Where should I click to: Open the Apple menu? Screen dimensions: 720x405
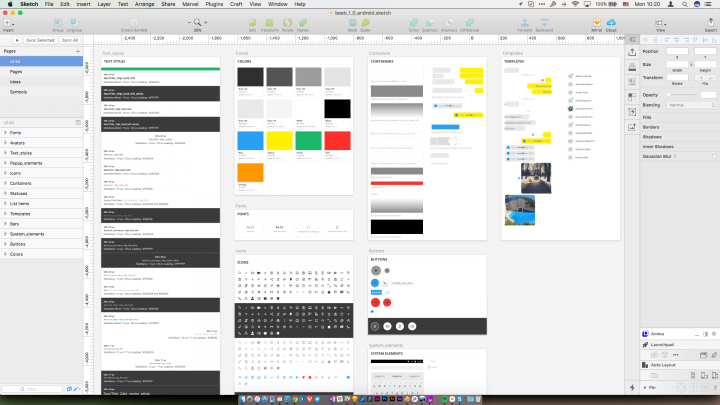[x=8, y=4]
